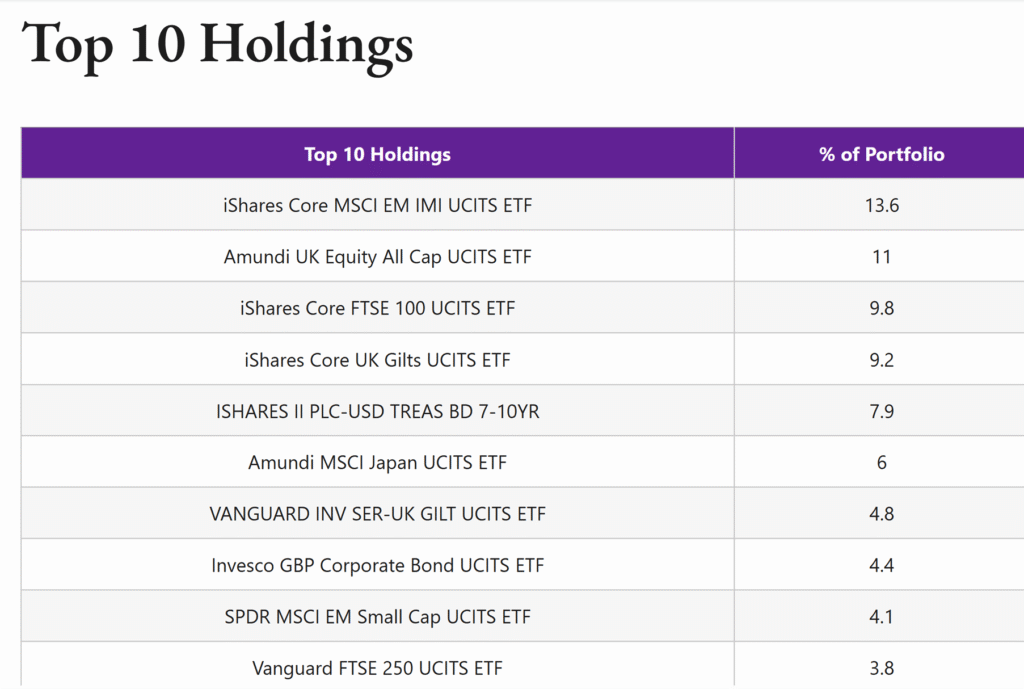Viewport: 1024px width, 689px height.
Task: Click Amundi MSCI Japan UCITS ETF
Action: 377,463
